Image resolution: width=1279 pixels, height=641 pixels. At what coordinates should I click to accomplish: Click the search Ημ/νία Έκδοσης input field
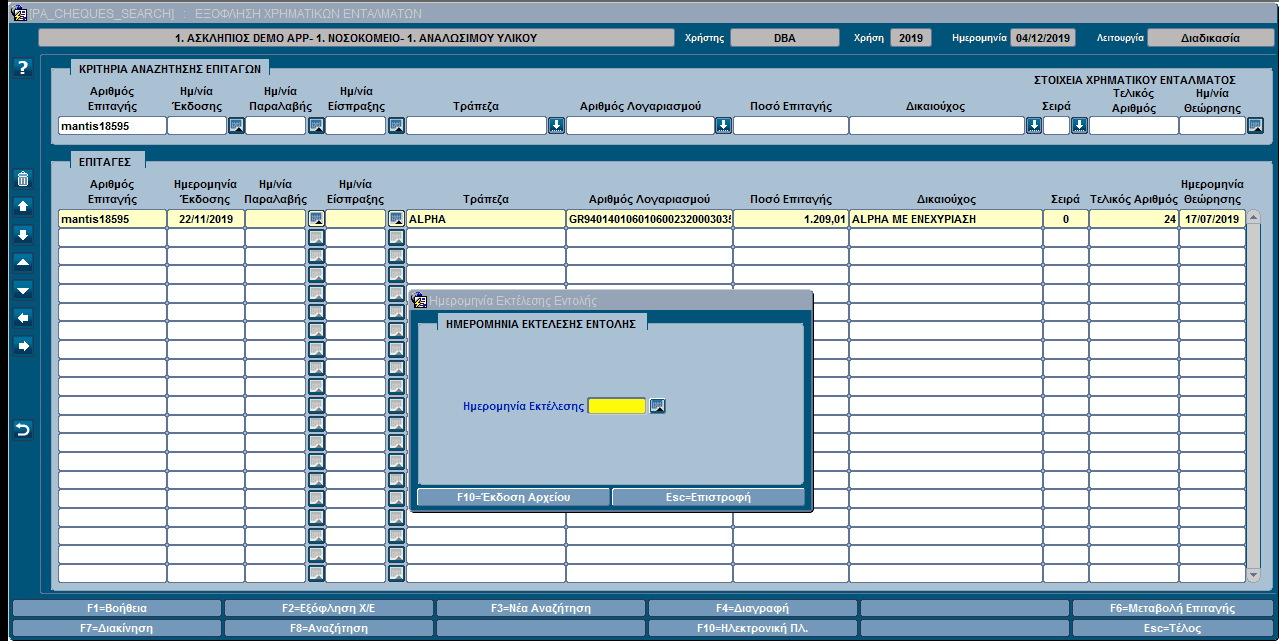click(197, 126)
